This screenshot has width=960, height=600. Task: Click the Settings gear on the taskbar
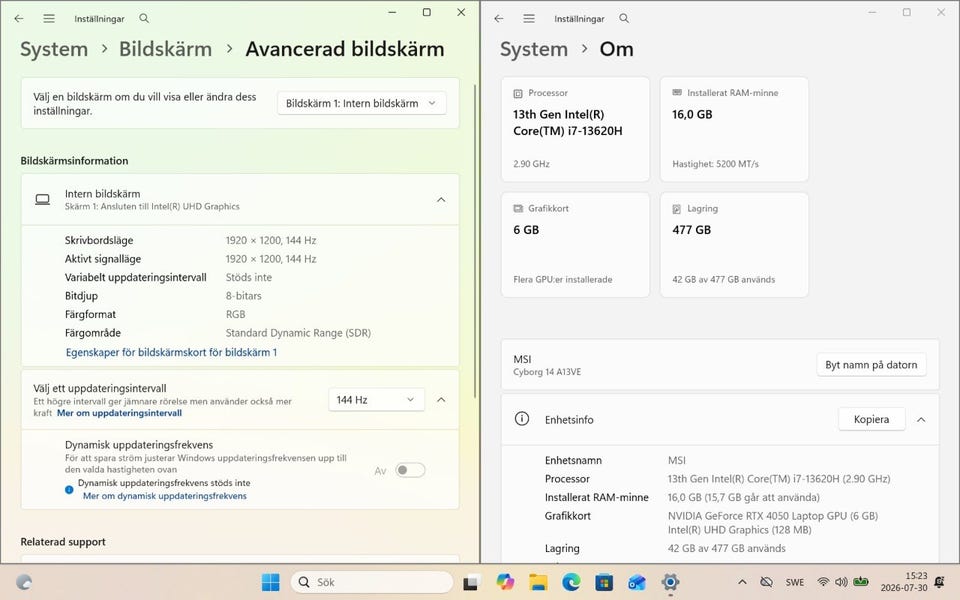coord(670,582)
